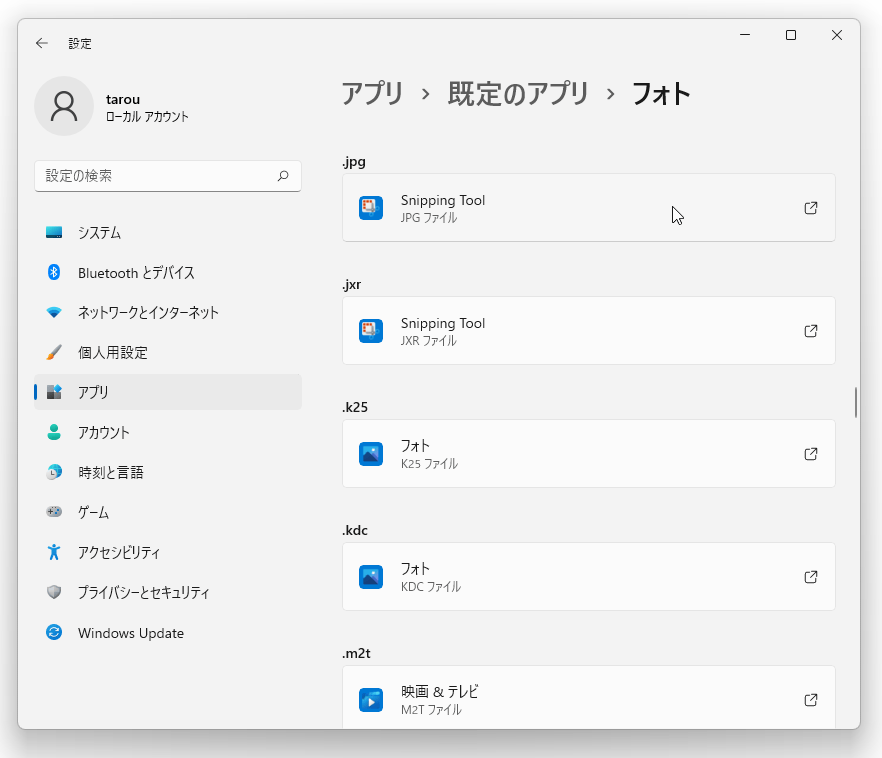The image size is (882, 758).
Task: Click the ローカル アカウント text
Action: (147, 116)
